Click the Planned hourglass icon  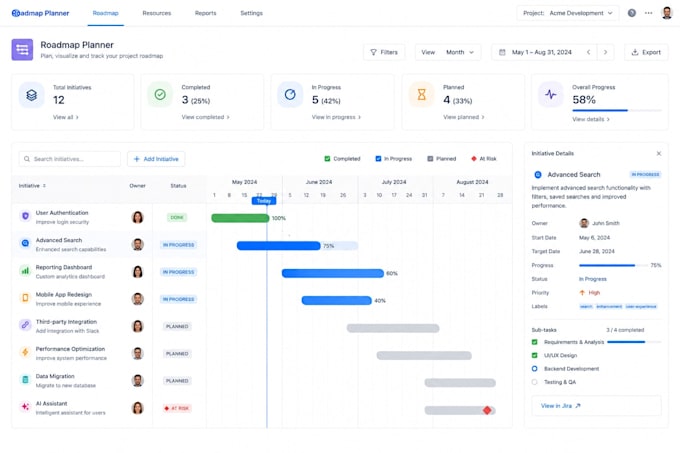tap(422, 95)
